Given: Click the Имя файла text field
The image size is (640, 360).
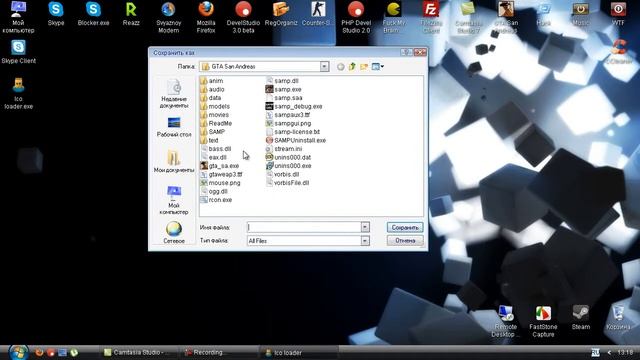Looking at the screenshot, I should pos(304,227).
